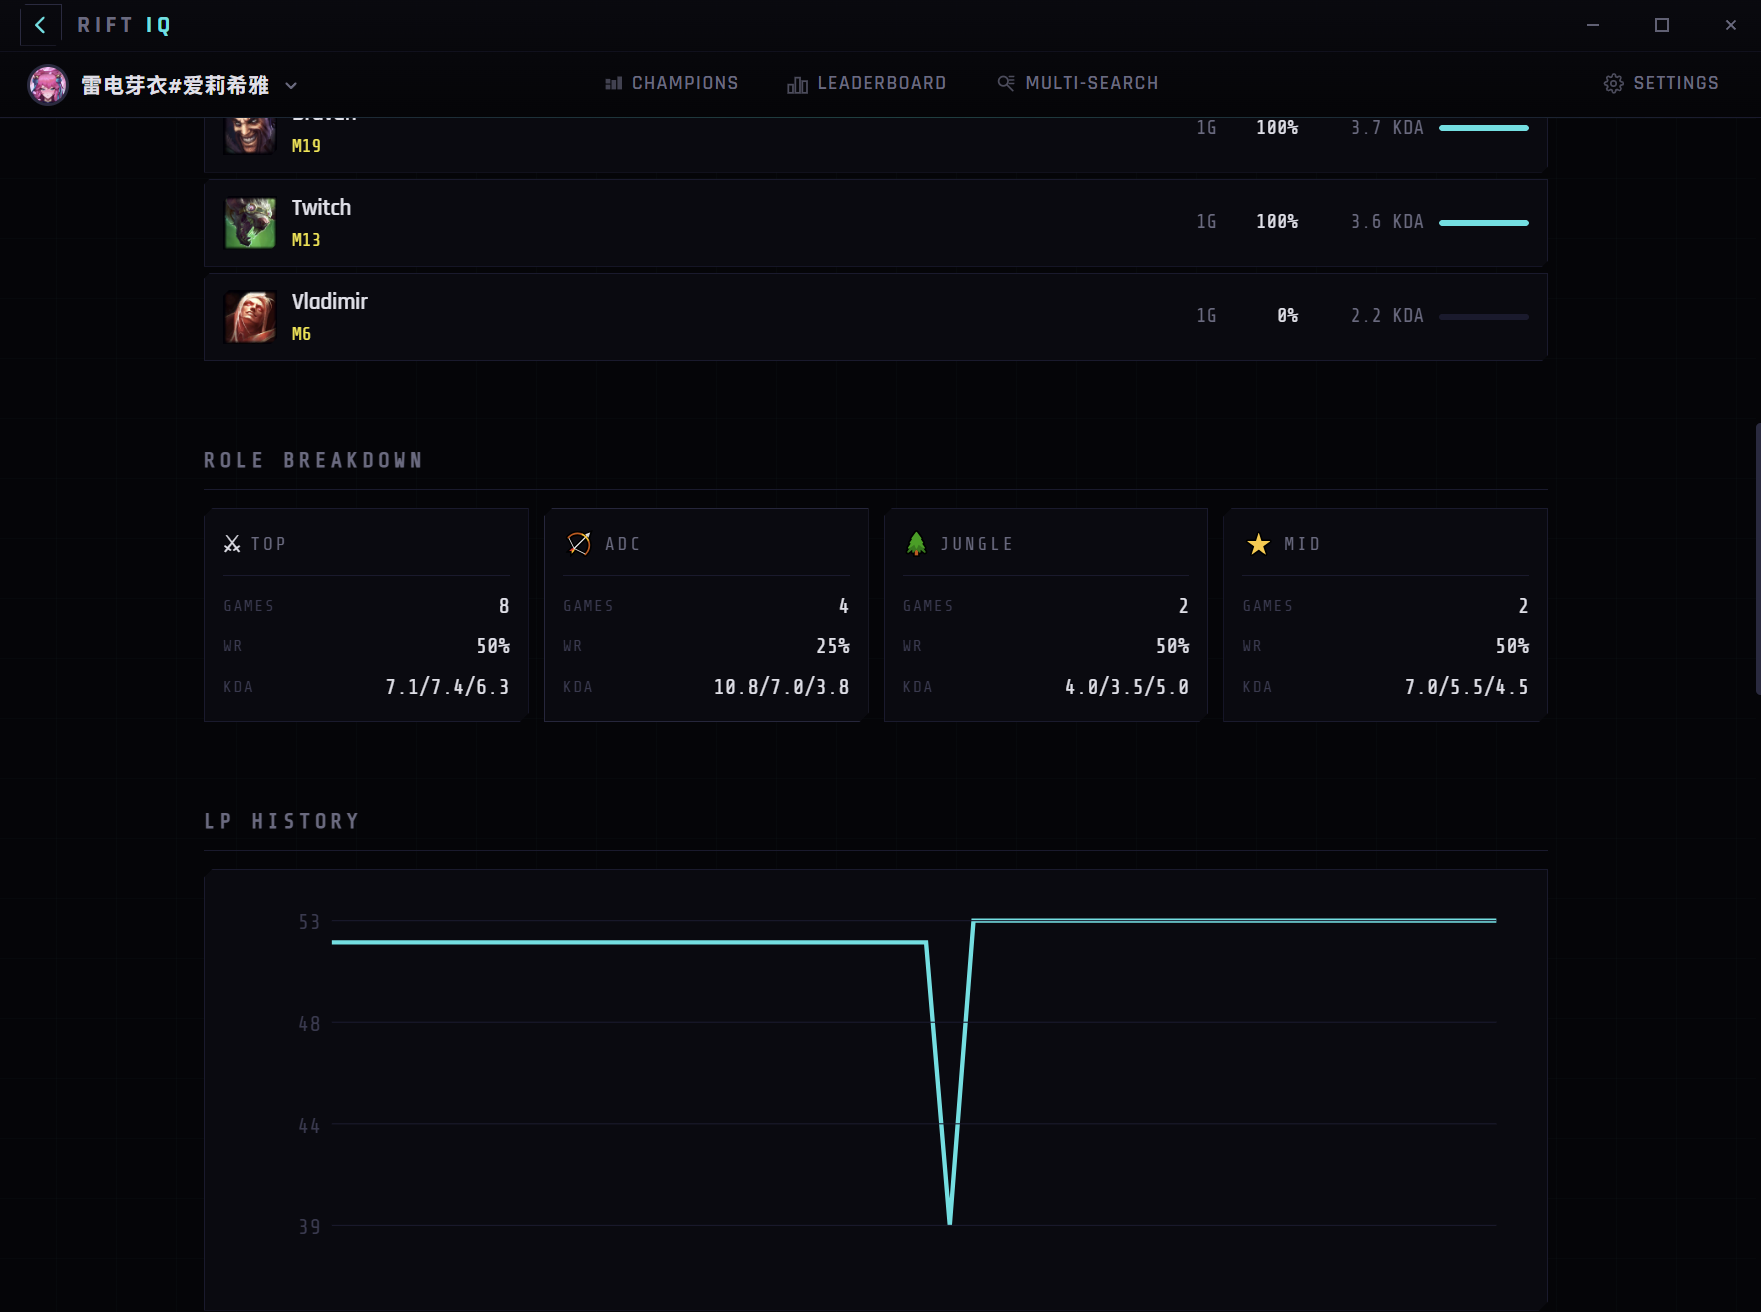
Task: Click the Jungle tree icon
Action: tap(916, 543)
